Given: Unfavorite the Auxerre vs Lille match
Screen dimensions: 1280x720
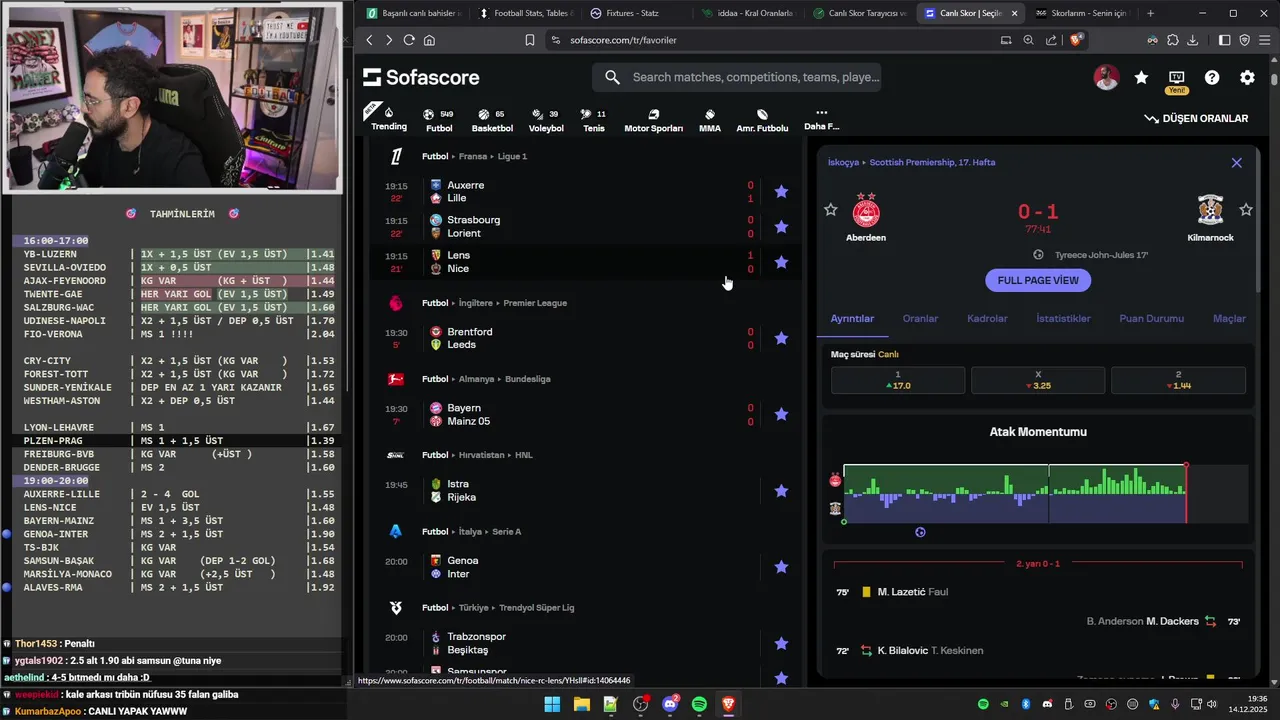Looking at the screenshot, I should coord(781,191).
